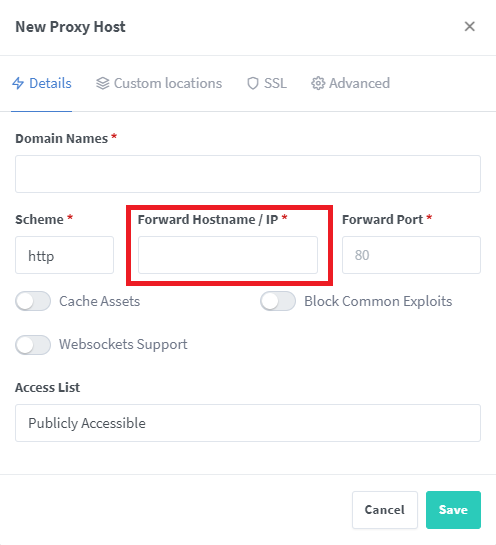The image size is (496, 545).
Task: Click the gear icon beside Advanced
Action: [x=318, y=83]
